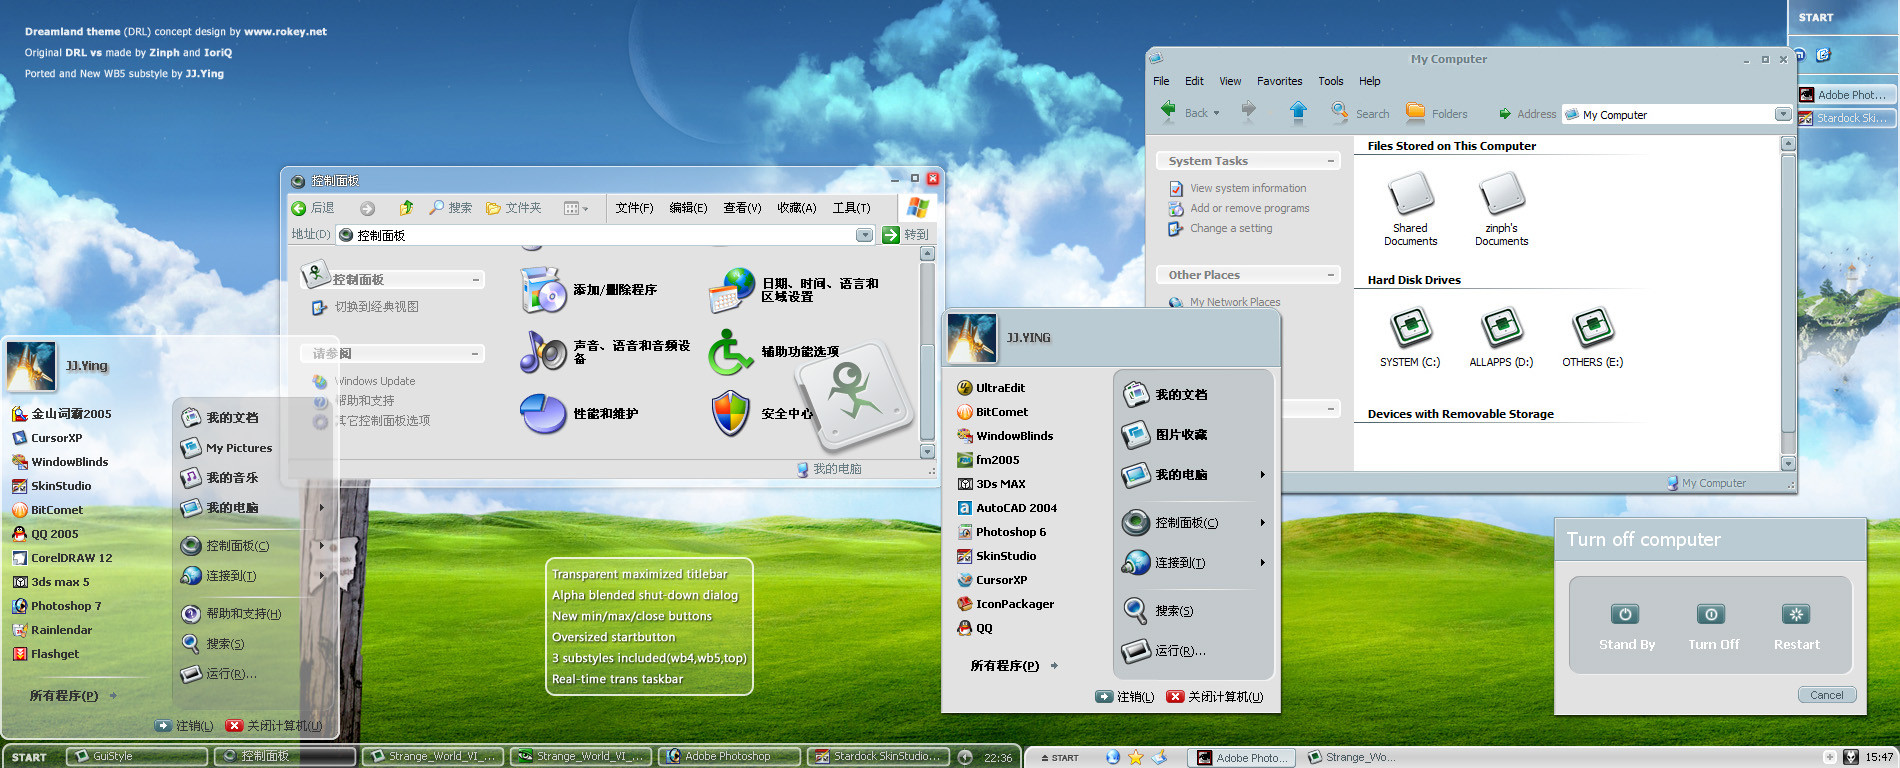Collapse the System Tasks panel

point(1330,161)
